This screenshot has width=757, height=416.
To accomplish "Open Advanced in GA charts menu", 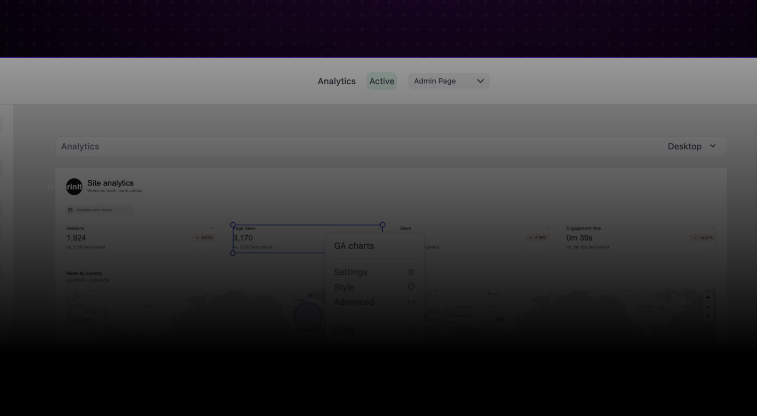I will click(355, 302).
